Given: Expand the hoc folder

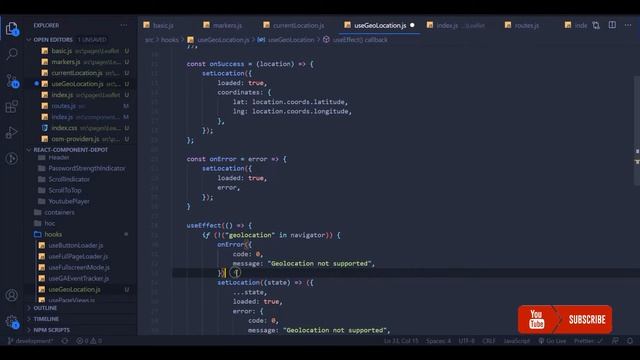Looking at the screenshot, I should click(x=50, y=223).
